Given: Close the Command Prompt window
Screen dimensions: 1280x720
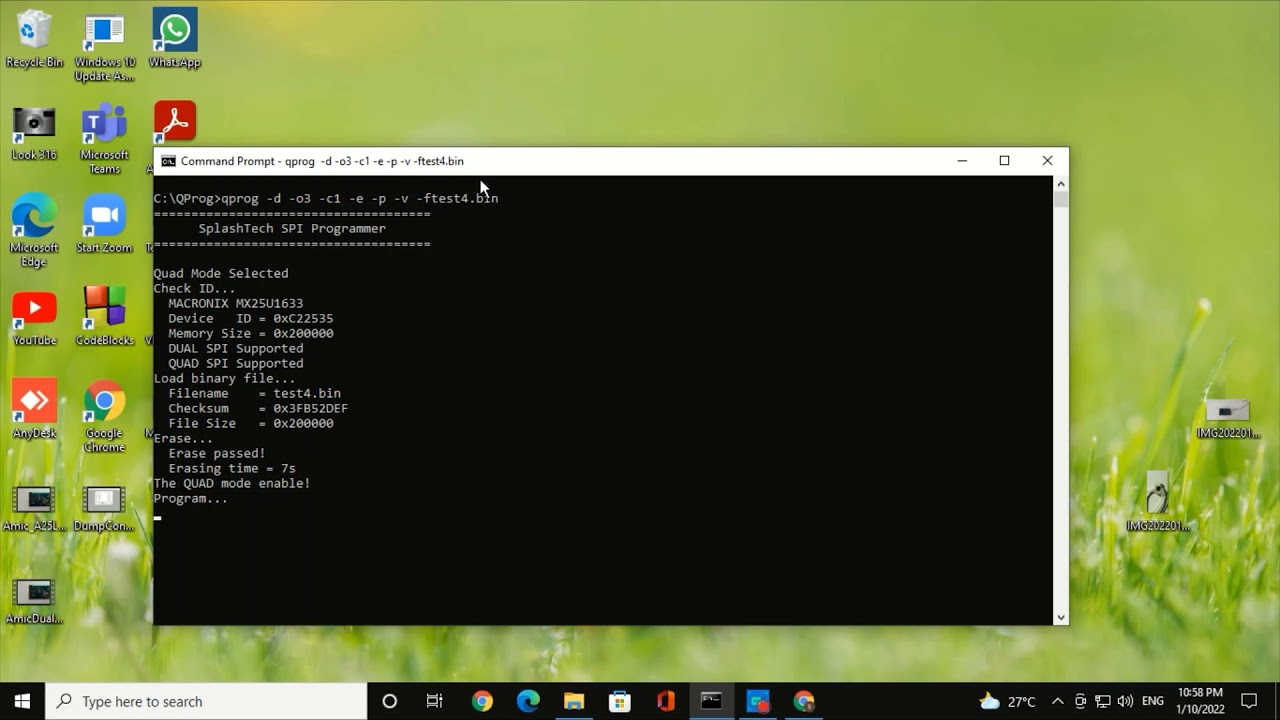Looking at the screenshot, I should pos(1047,161).
